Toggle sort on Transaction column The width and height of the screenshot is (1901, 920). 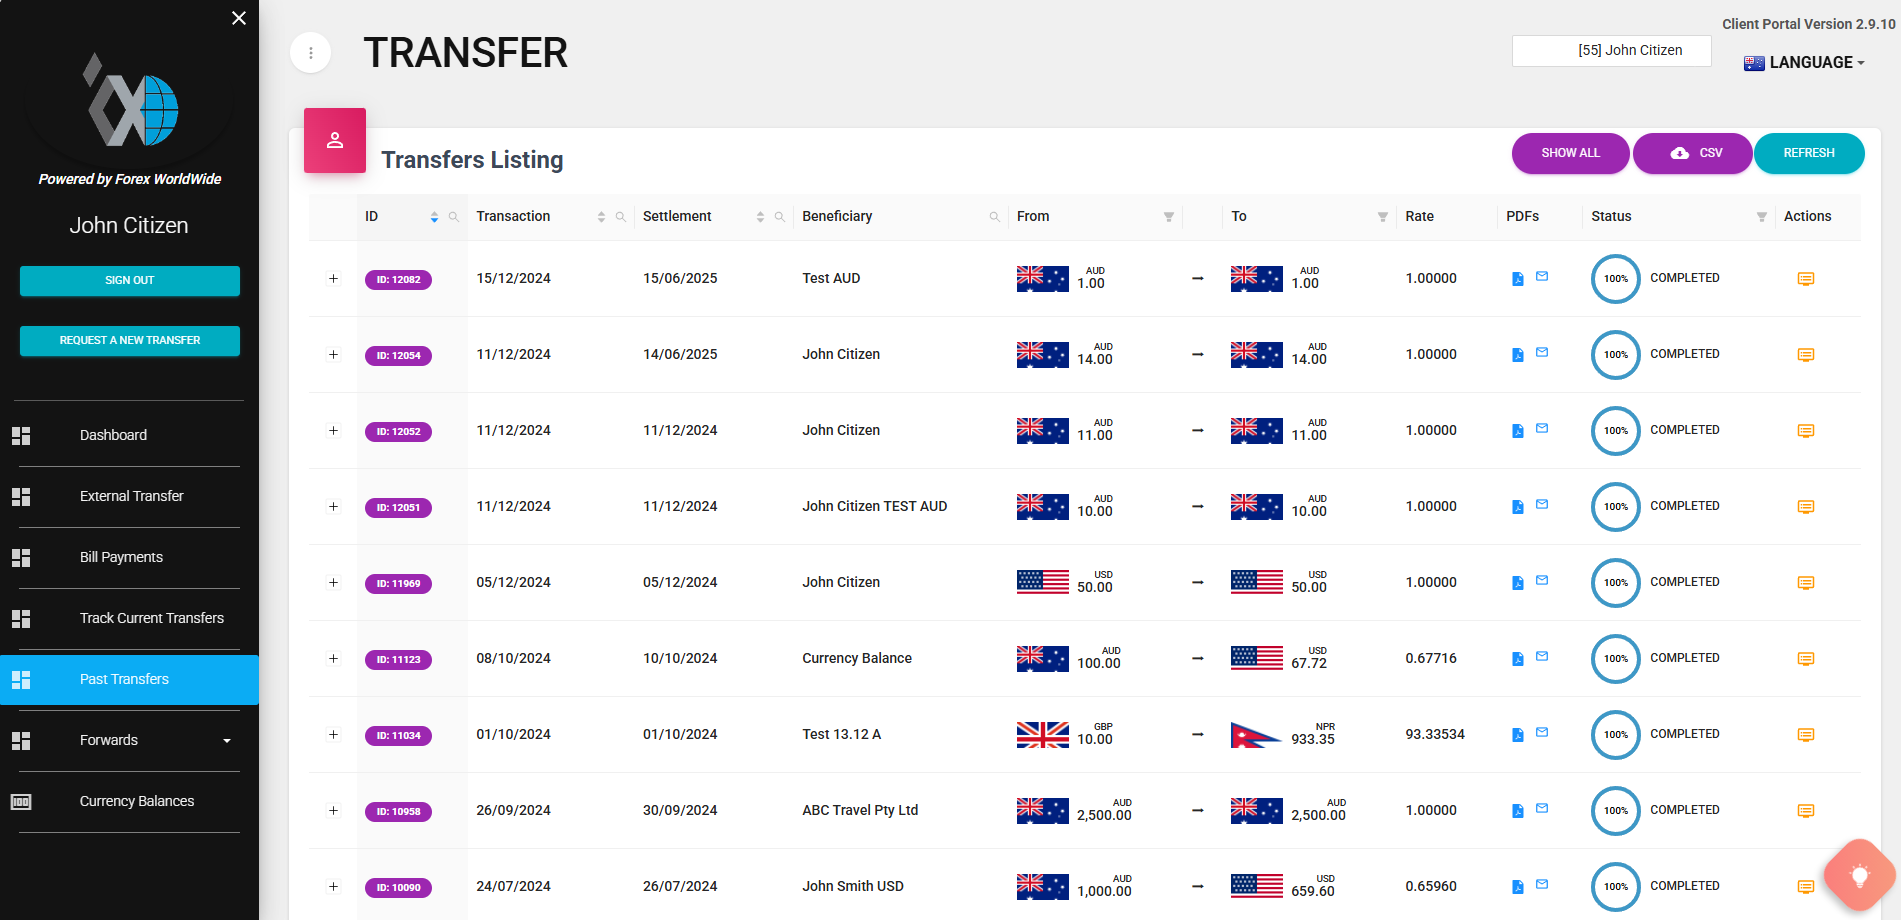coord(601,217)
